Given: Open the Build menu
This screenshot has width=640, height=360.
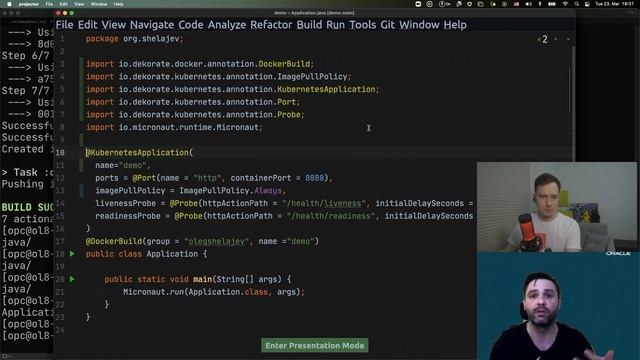Looking at the screenshot, I should 309,25.
